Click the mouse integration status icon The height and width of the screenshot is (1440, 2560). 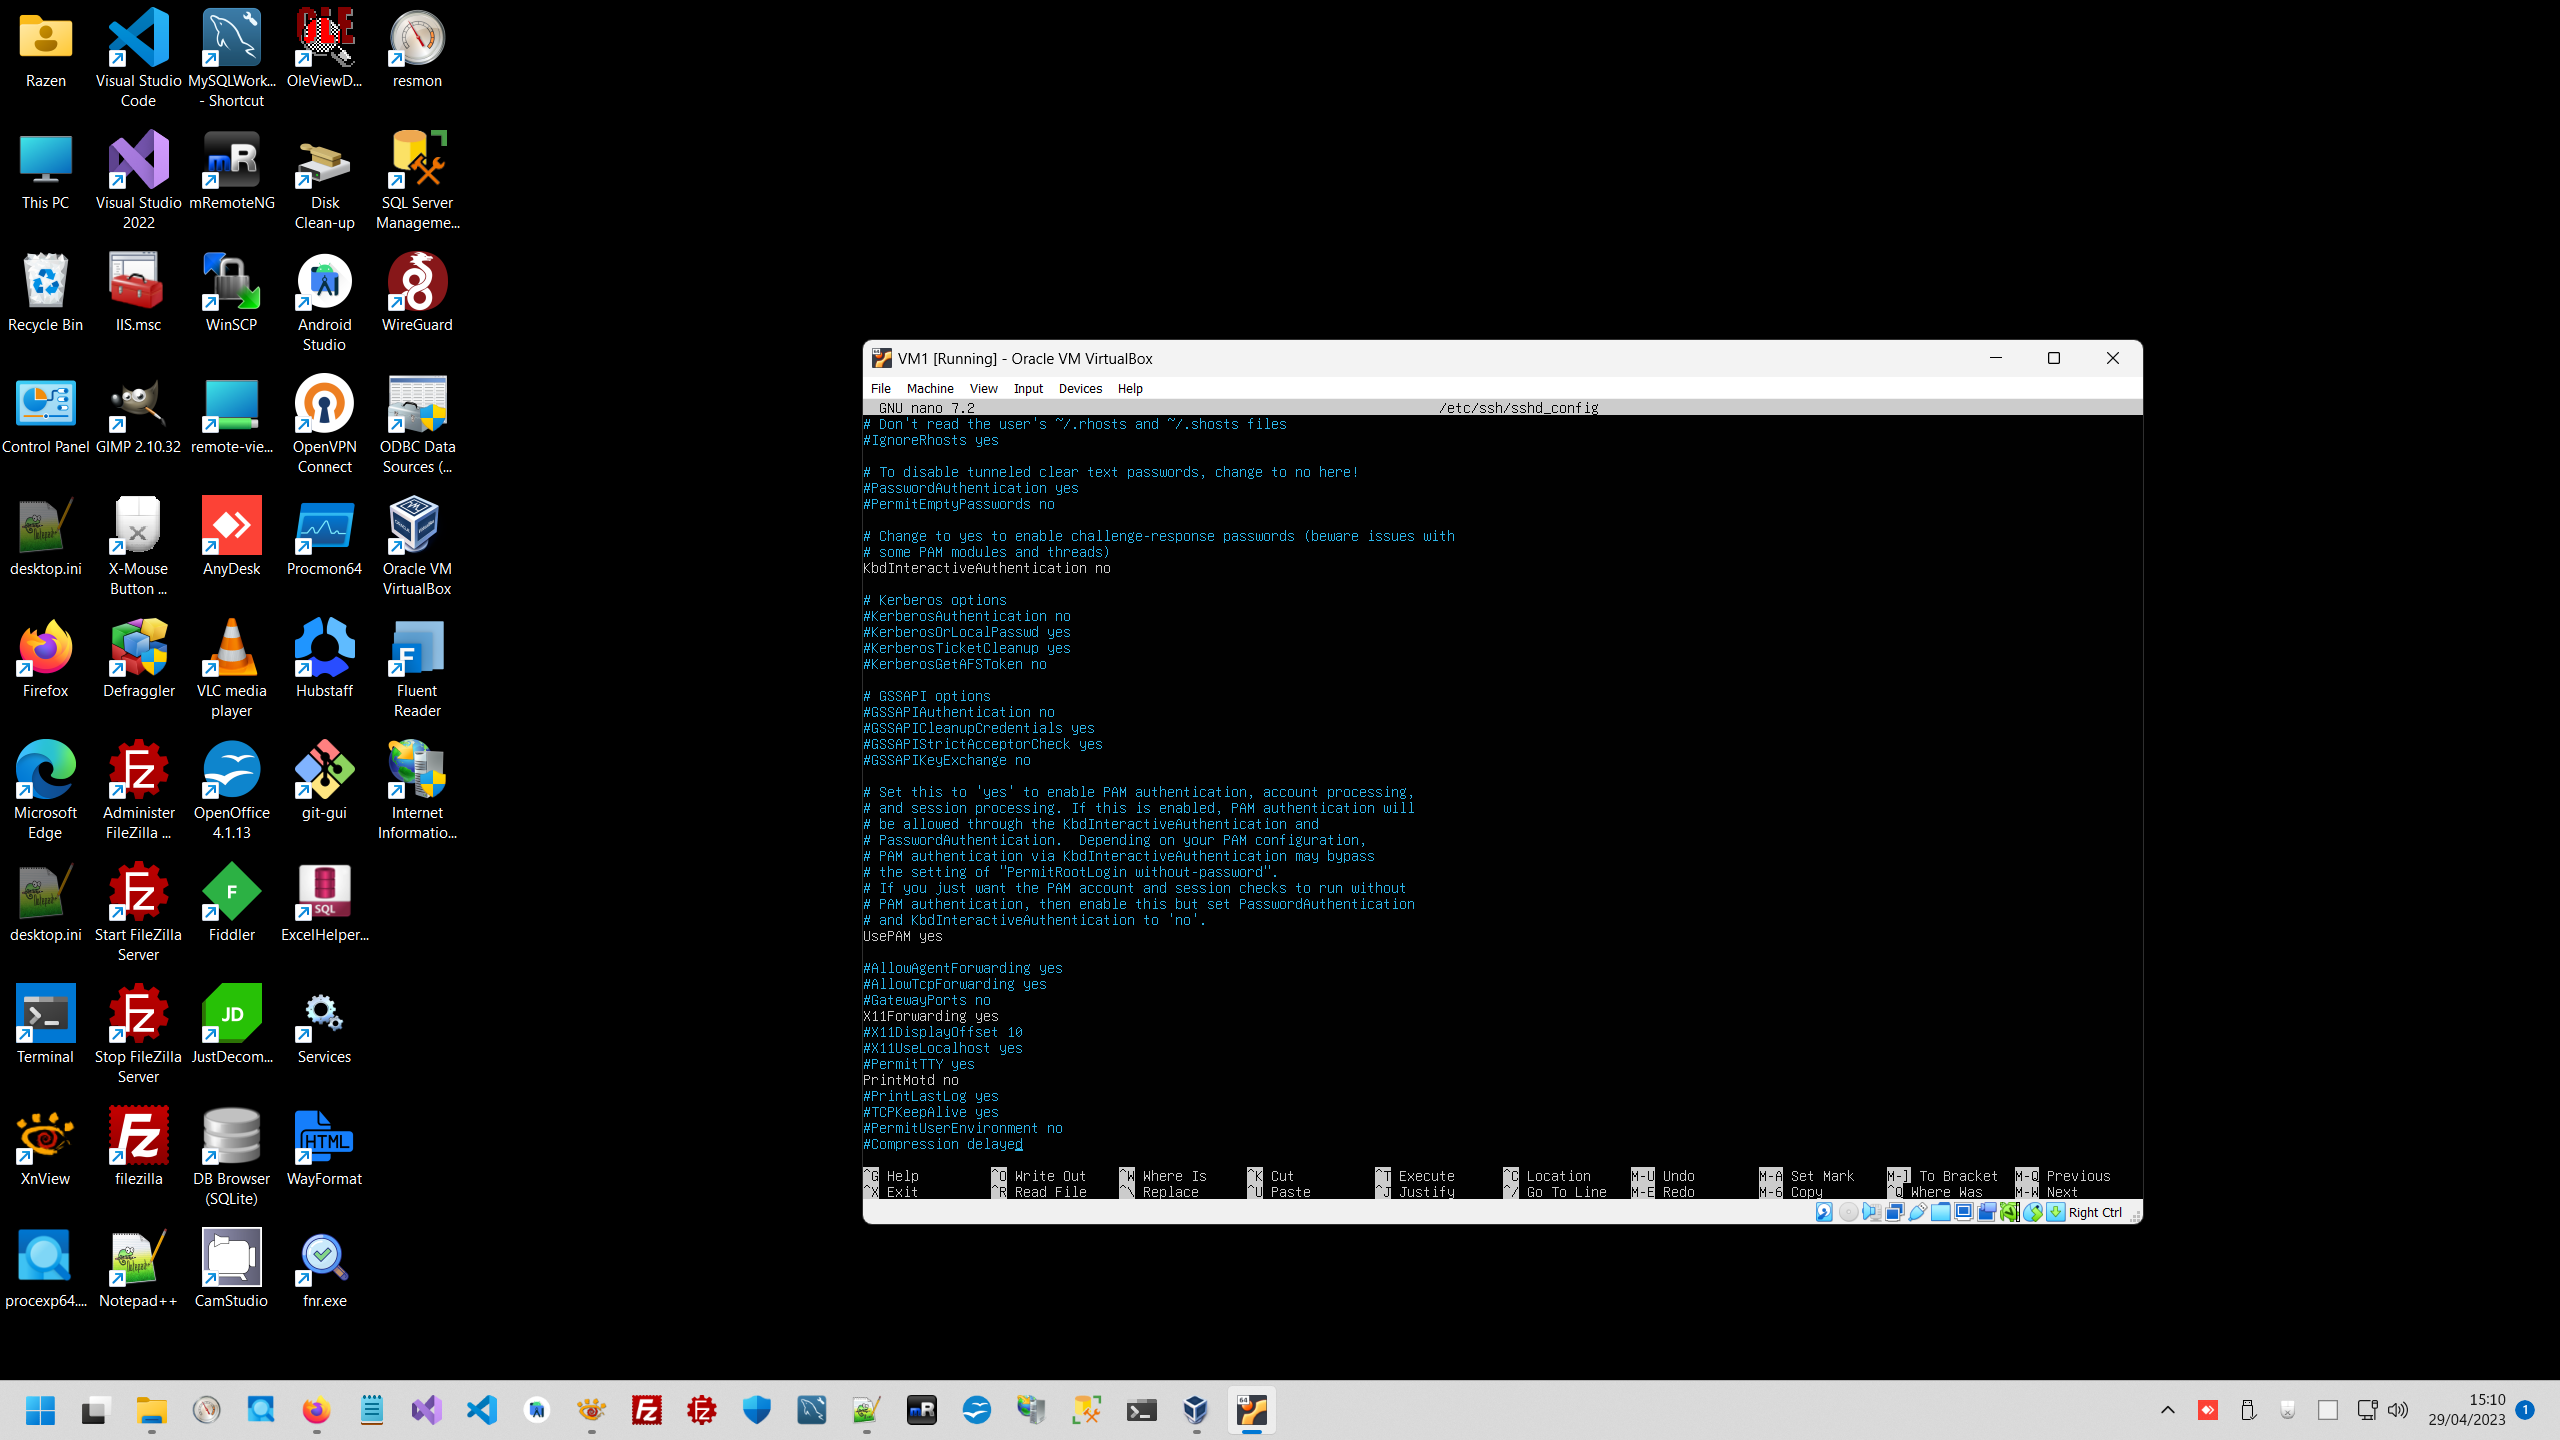2033,1212
